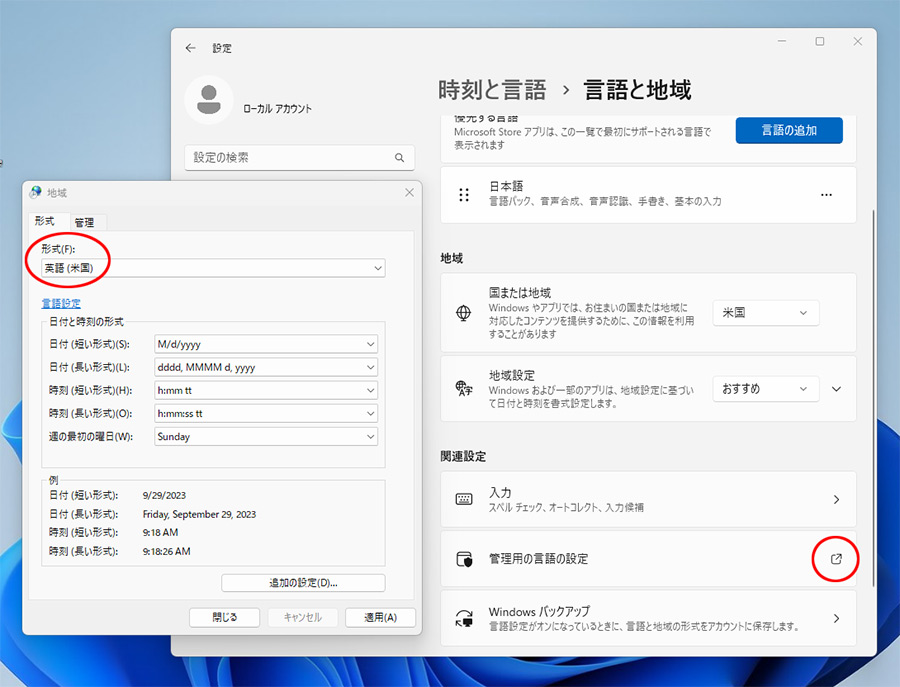
Task: Click the 時刻と言語 breadcrumb
Action: (492, 90)
